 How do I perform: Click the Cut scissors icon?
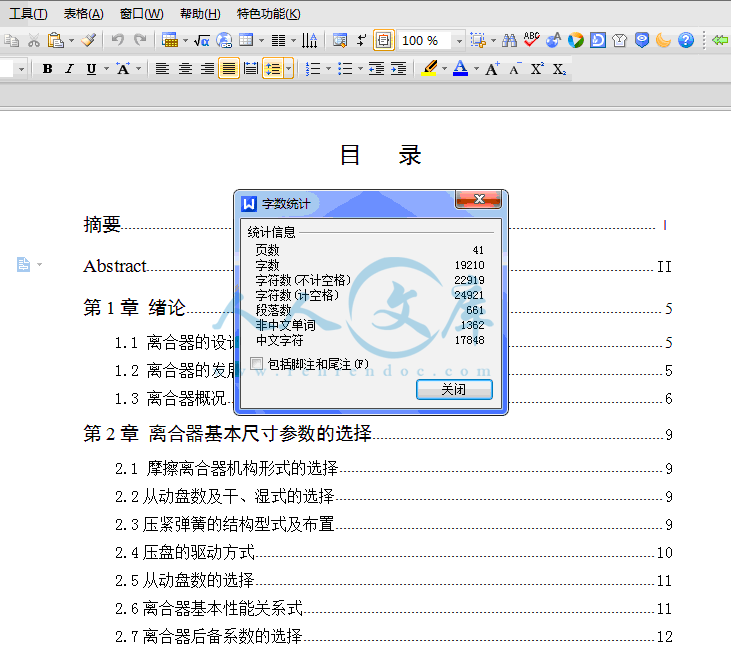34,41
